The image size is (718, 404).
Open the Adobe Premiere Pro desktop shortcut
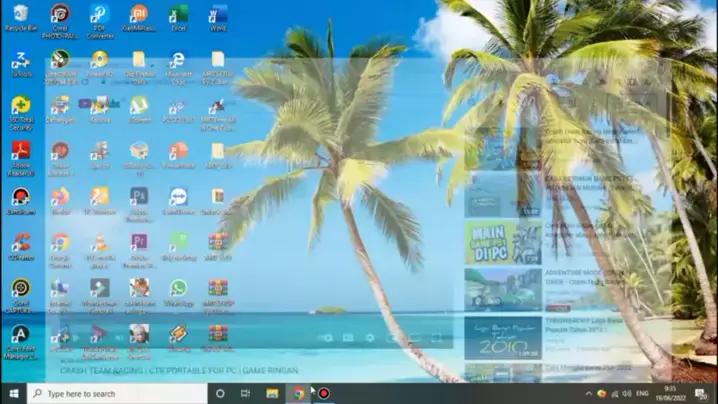(x=139, y=242)
